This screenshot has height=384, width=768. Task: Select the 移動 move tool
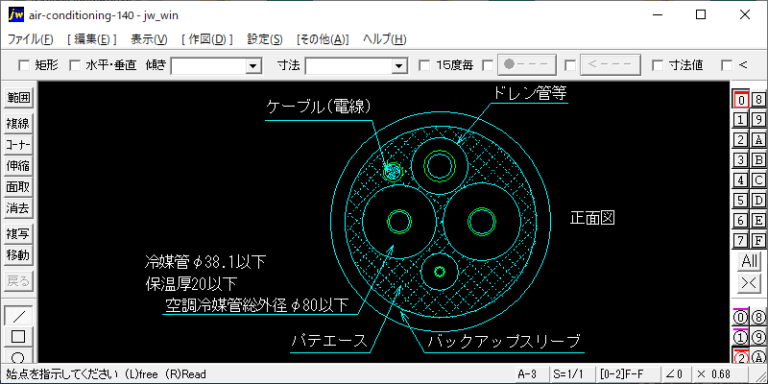click(x=19, y=255)
